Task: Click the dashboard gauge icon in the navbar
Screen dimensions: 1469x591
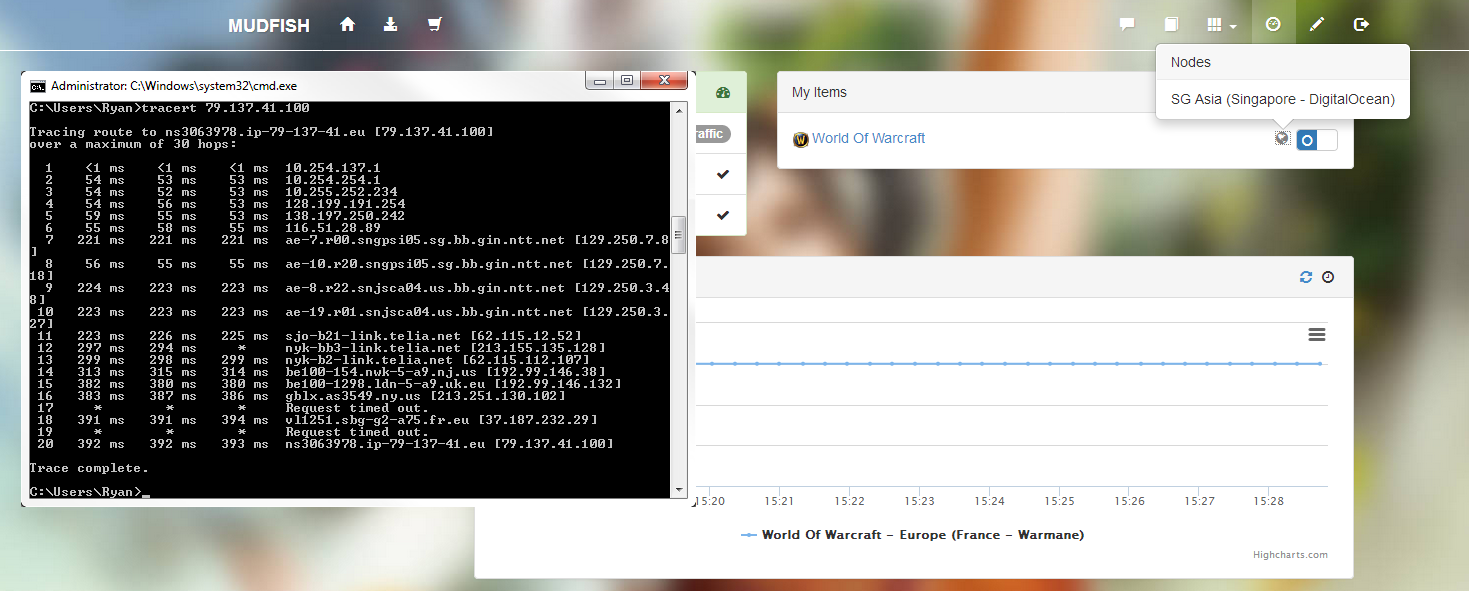Action: (1273, 25)
